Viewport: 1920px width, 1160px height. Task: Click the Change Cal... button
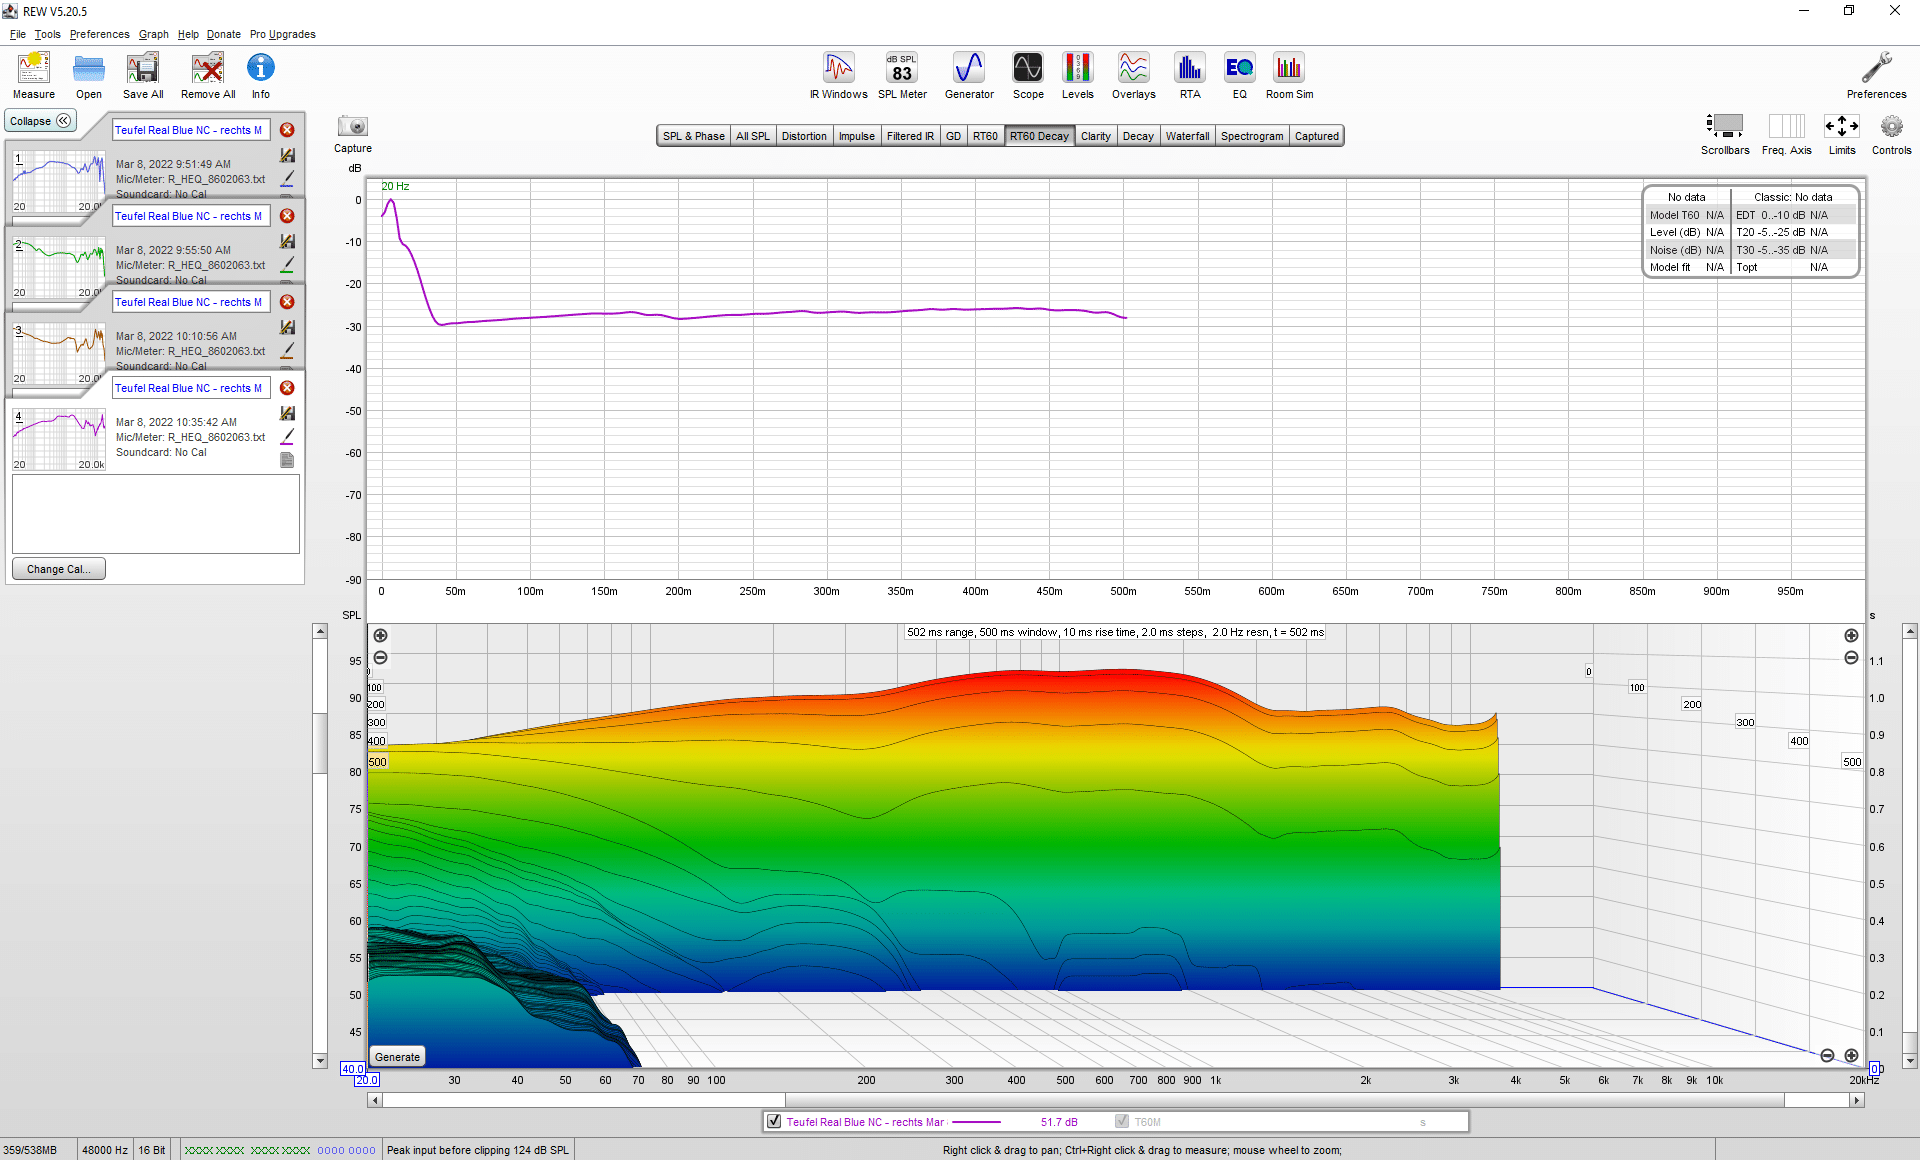click(x=59, y=569)
